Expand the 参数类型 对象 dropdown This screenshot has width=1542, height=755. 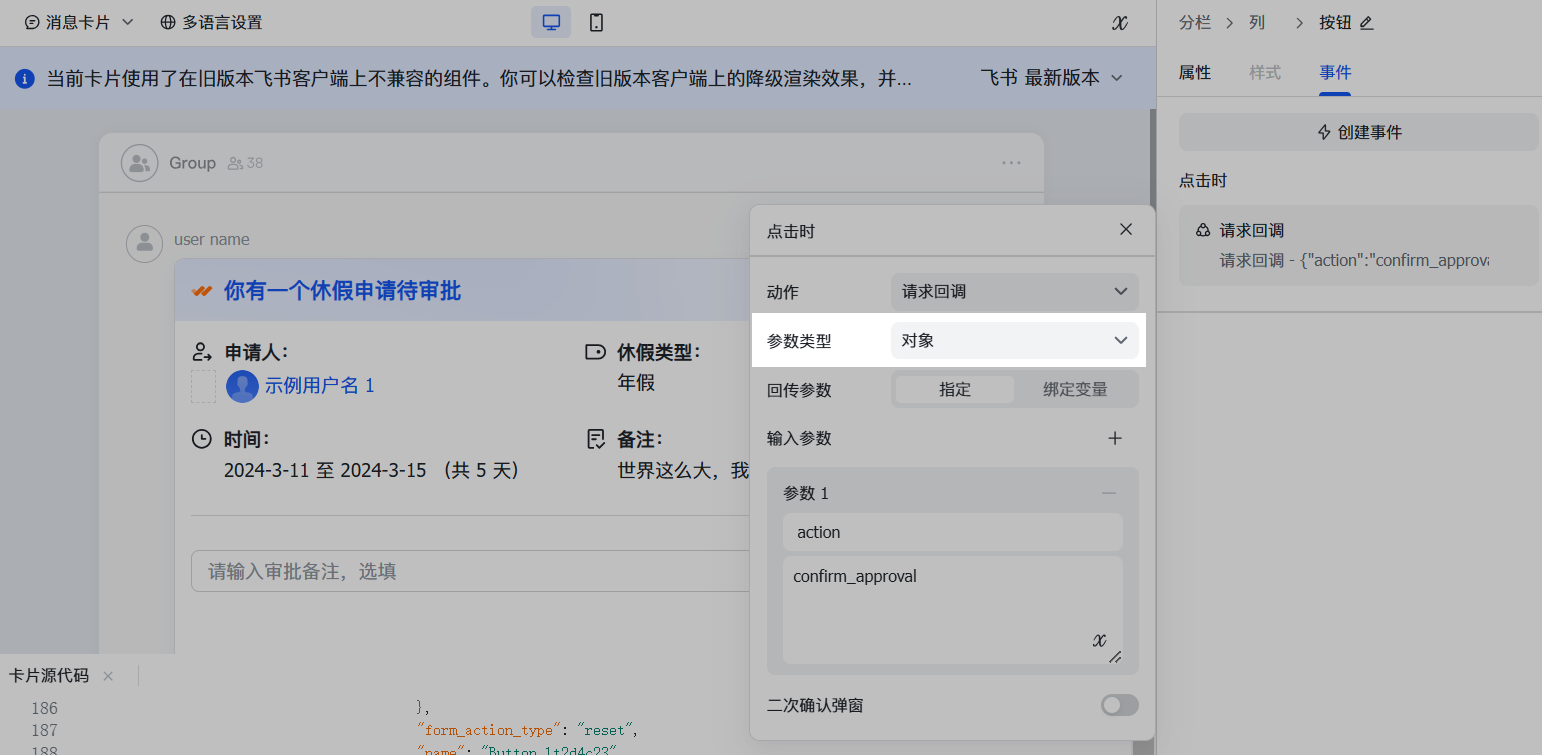tap(1014, 341)
